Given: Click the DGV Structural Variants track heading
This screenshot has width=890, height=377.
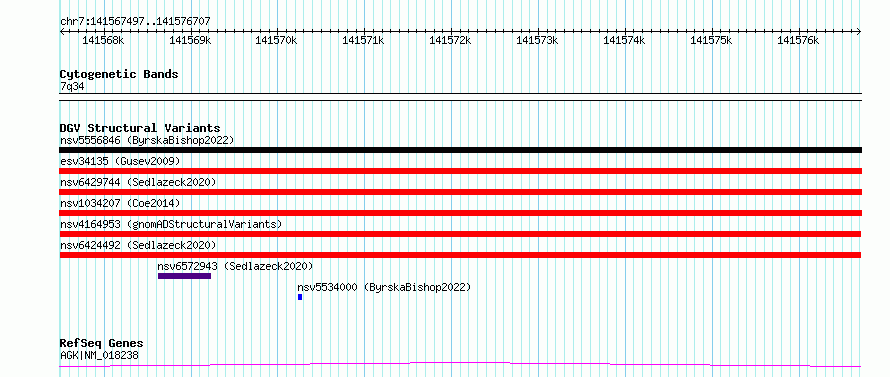Looking at the screenshot, I should pos(140,128).
